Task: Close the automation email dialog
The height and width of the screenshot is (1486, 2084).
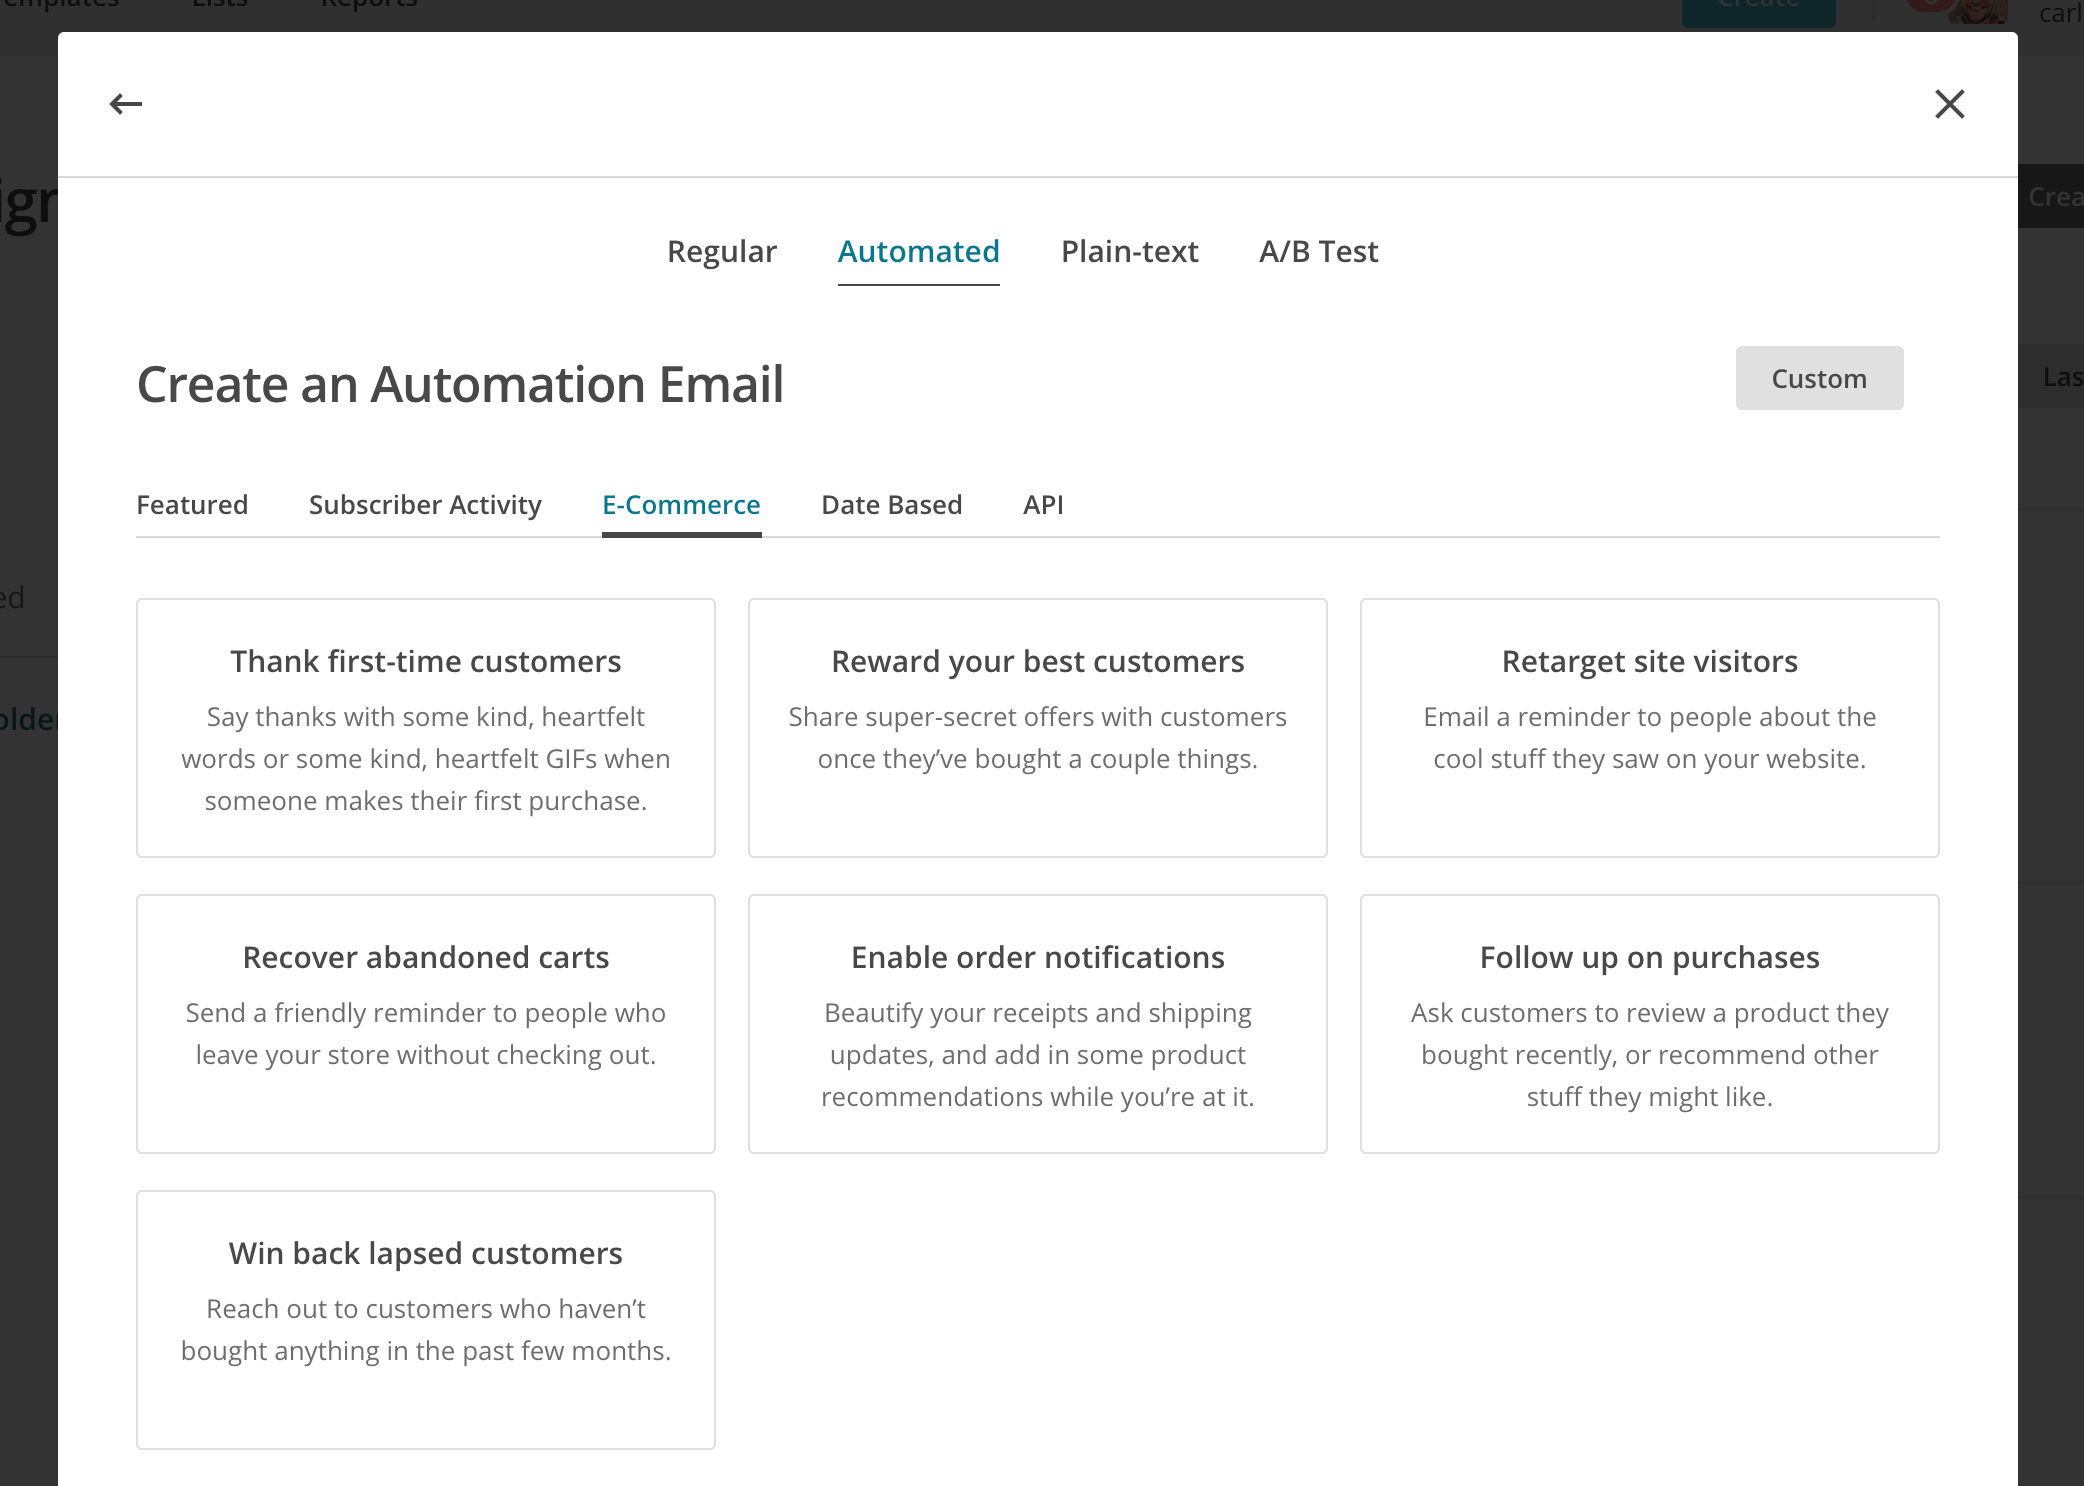Action: (x=1950, y=104)
